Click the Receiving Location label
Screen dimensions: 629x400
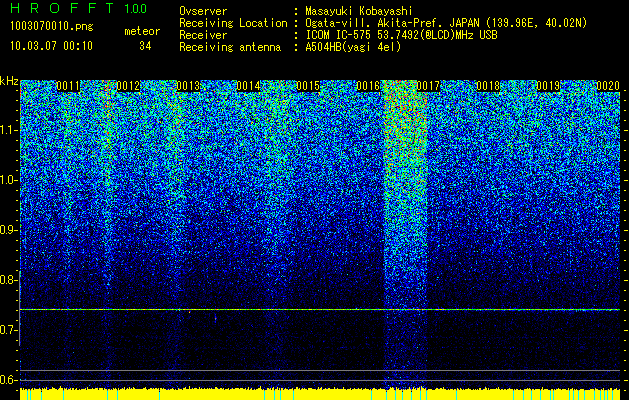pos(233,23)
